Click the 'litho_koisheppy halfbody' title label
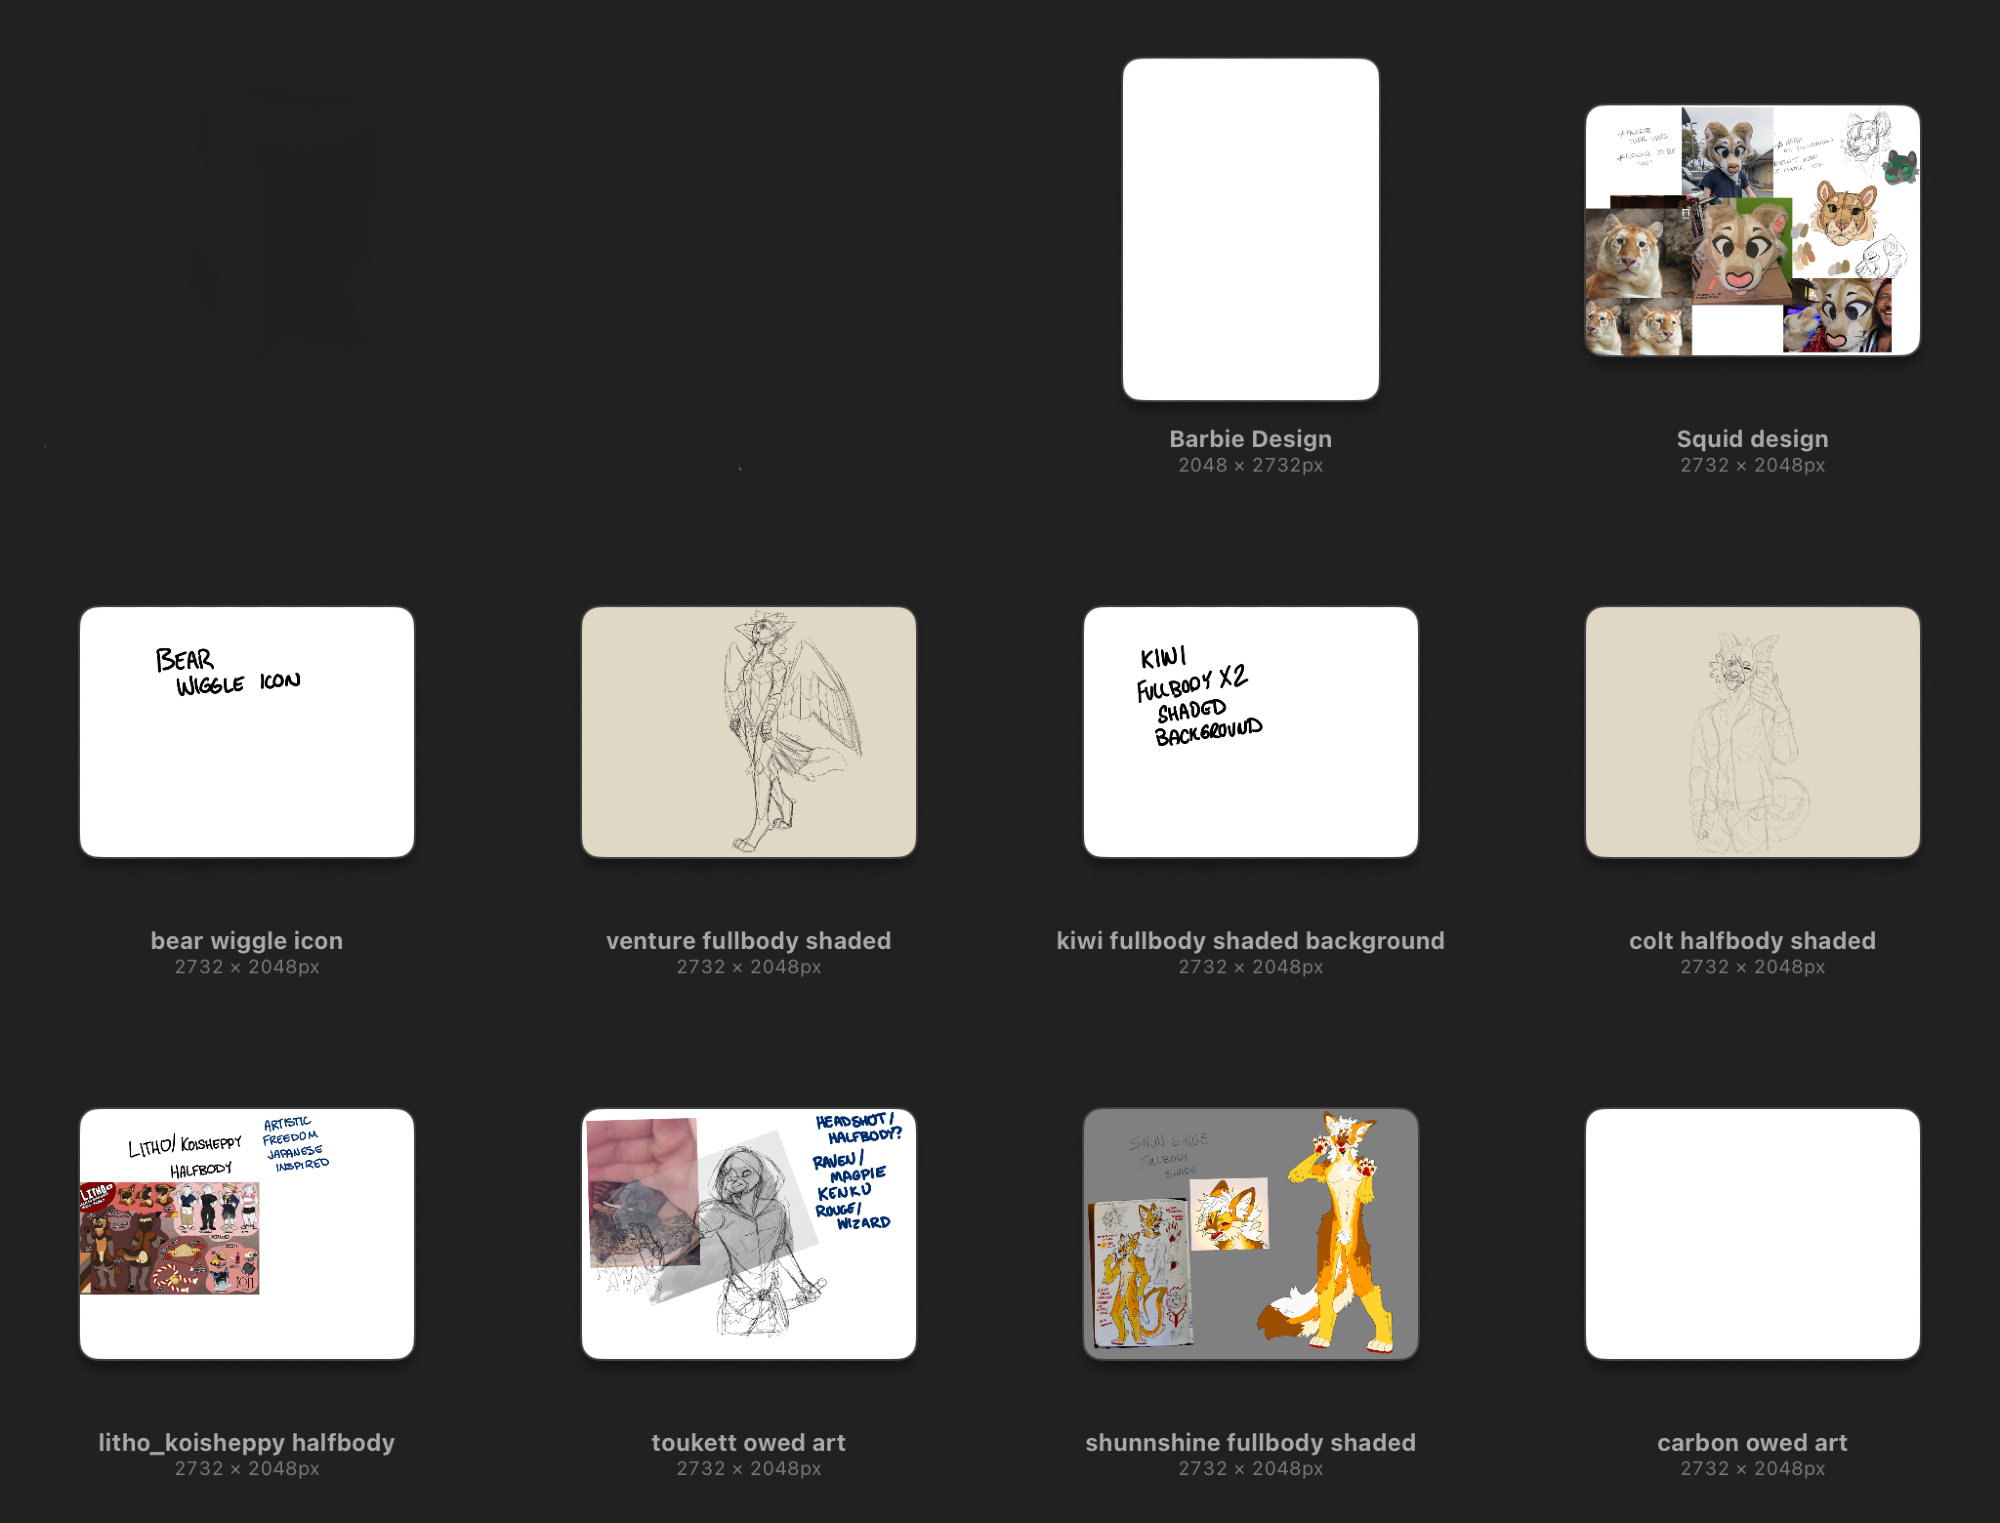Image resolution: width=2000 pixels, height=1523 pixels. [247, 1443]
